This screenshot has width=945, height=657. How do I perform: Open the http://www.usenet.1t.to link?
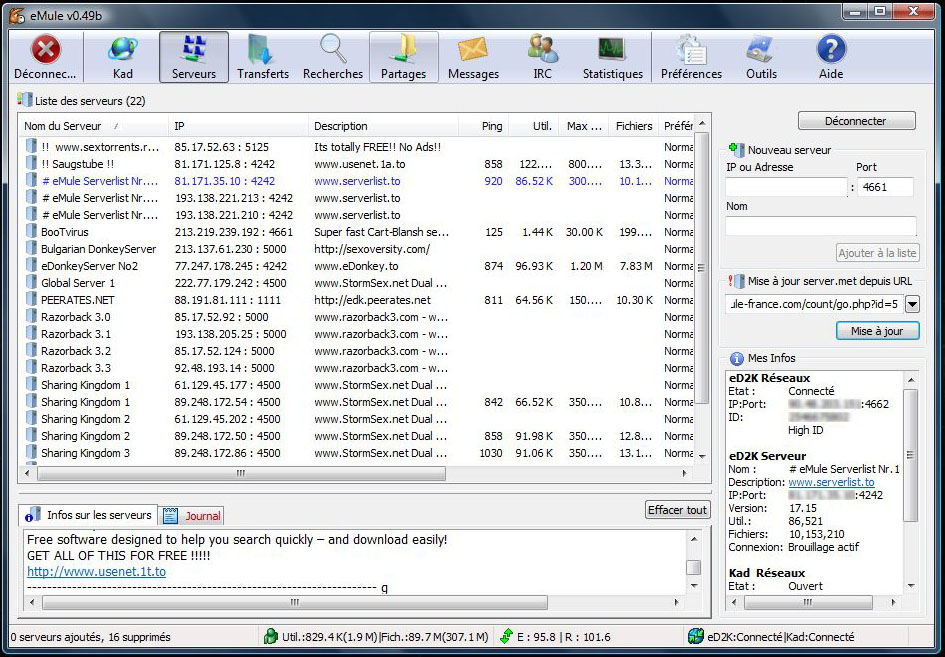96,571
